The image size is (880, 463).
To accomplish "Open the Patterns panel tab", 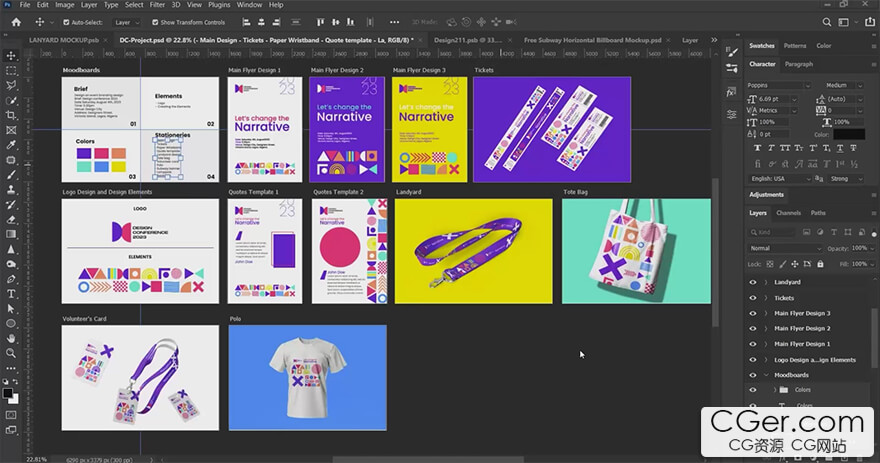I will click(x=795, y=45).
